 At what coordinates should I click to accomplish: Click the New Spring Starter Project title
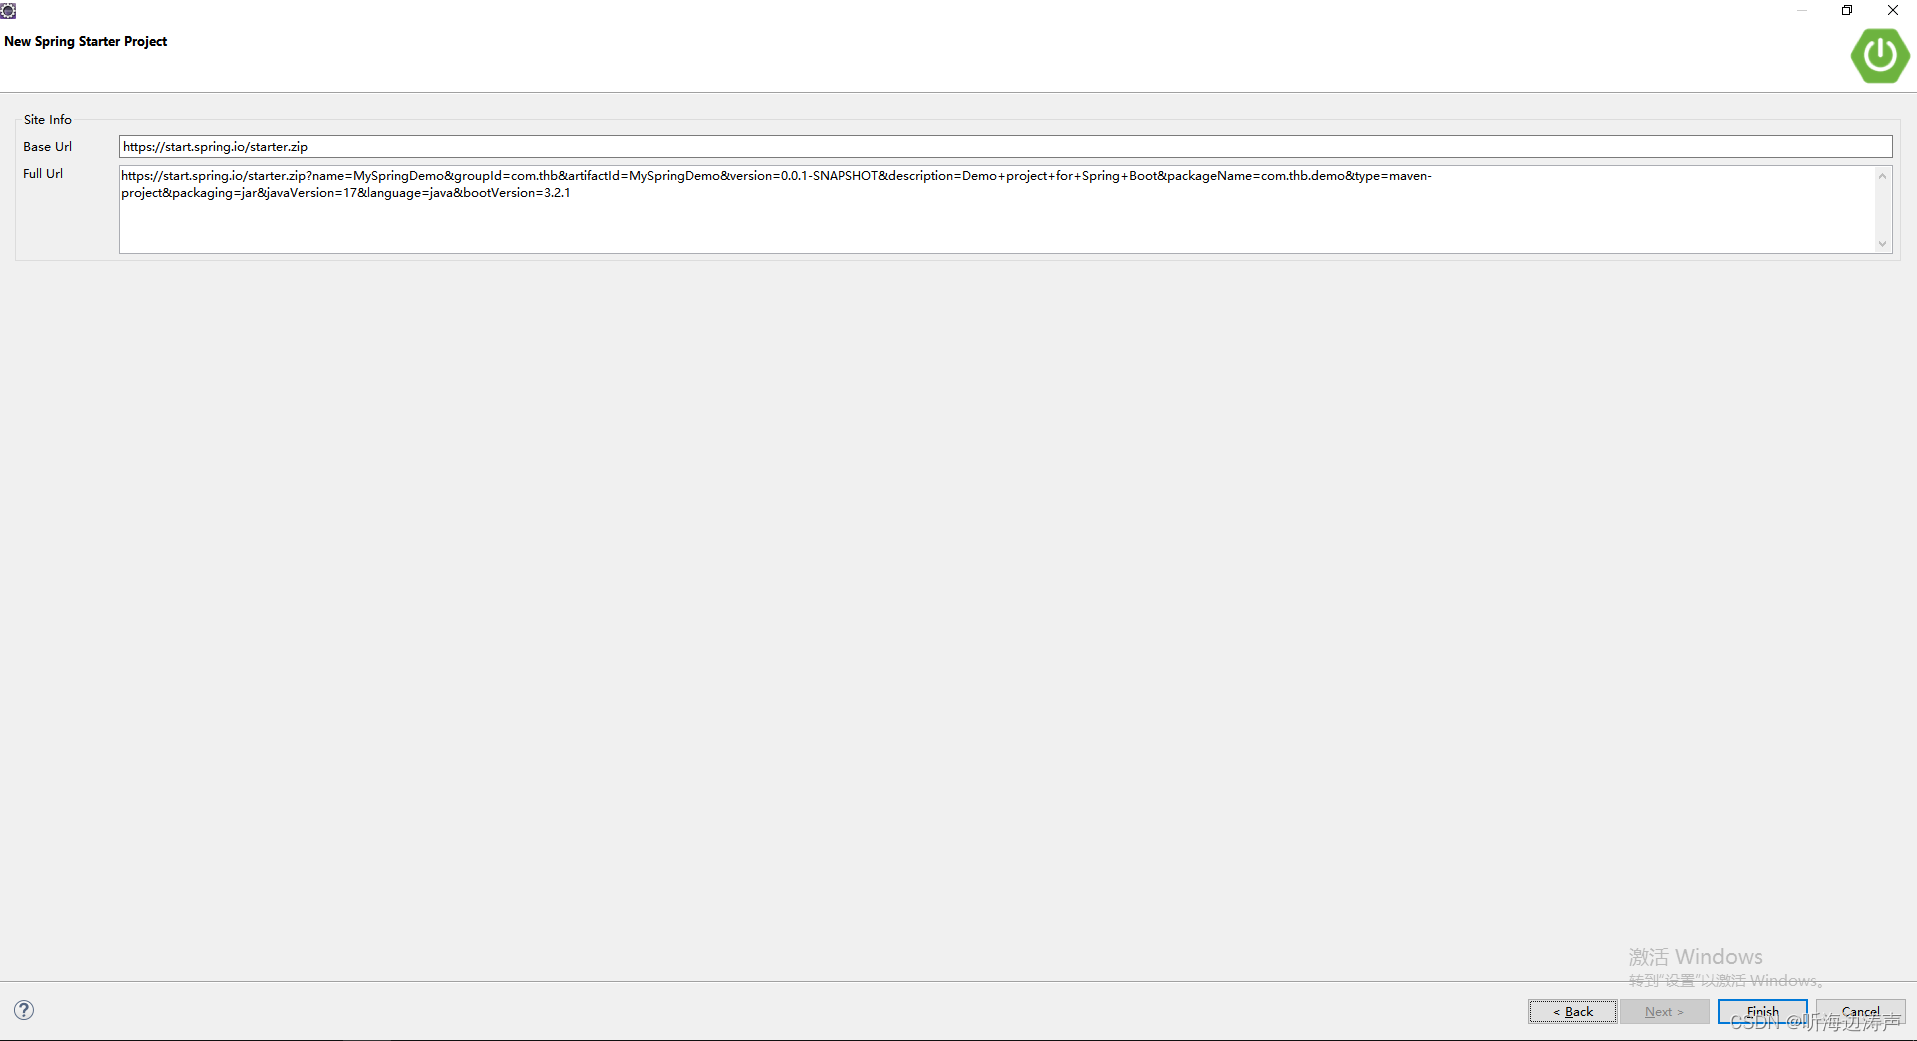[x=86, y=42]
